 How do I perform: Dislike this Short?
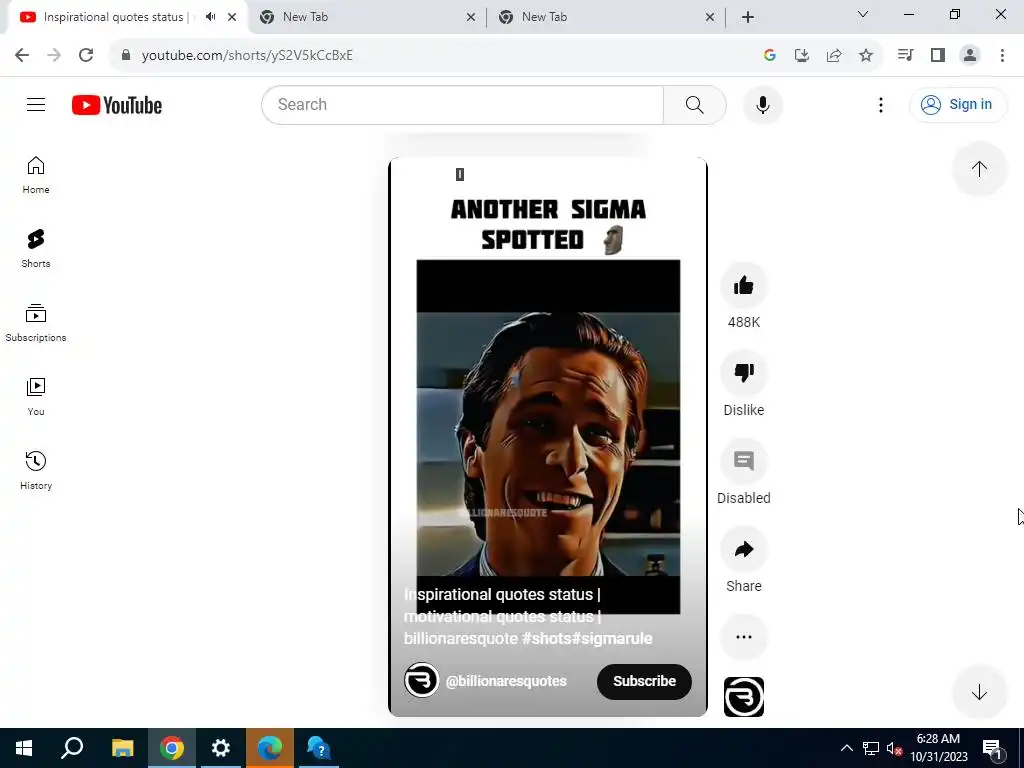[x=744, y=373]
